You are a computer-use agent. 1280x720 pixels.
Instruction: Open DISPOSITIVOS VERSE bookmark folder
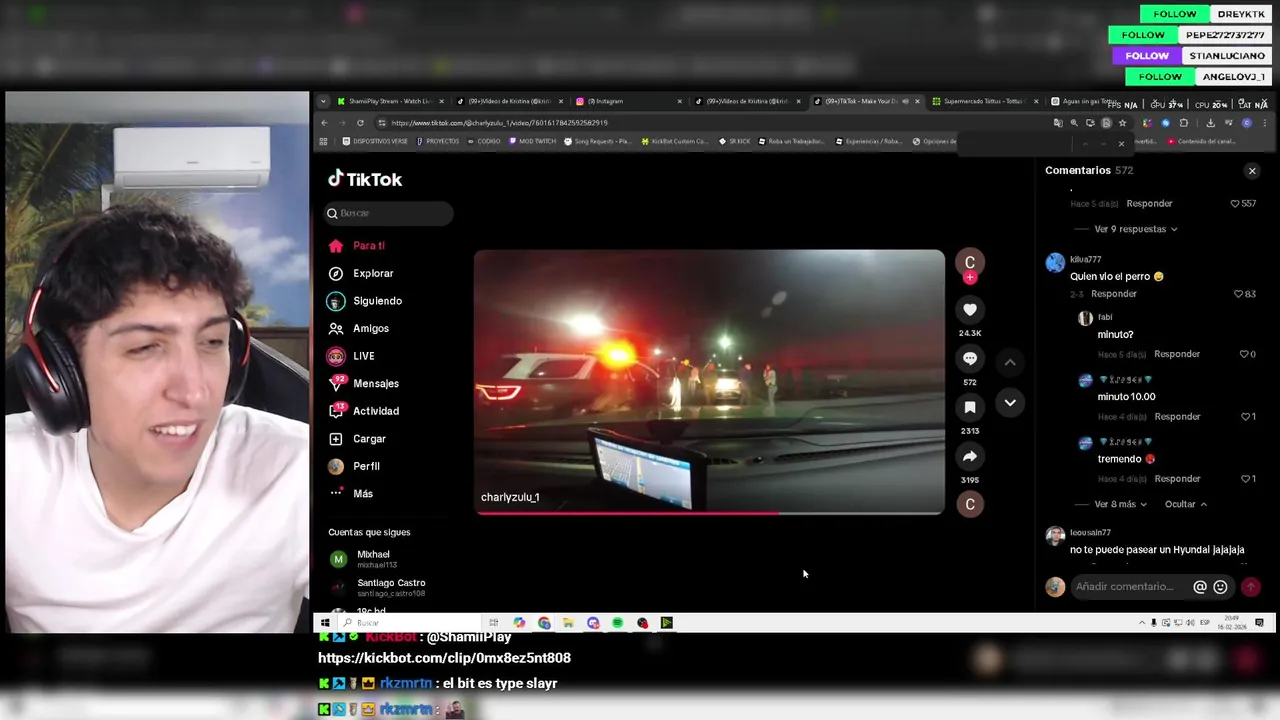click(x=375, y=141)
